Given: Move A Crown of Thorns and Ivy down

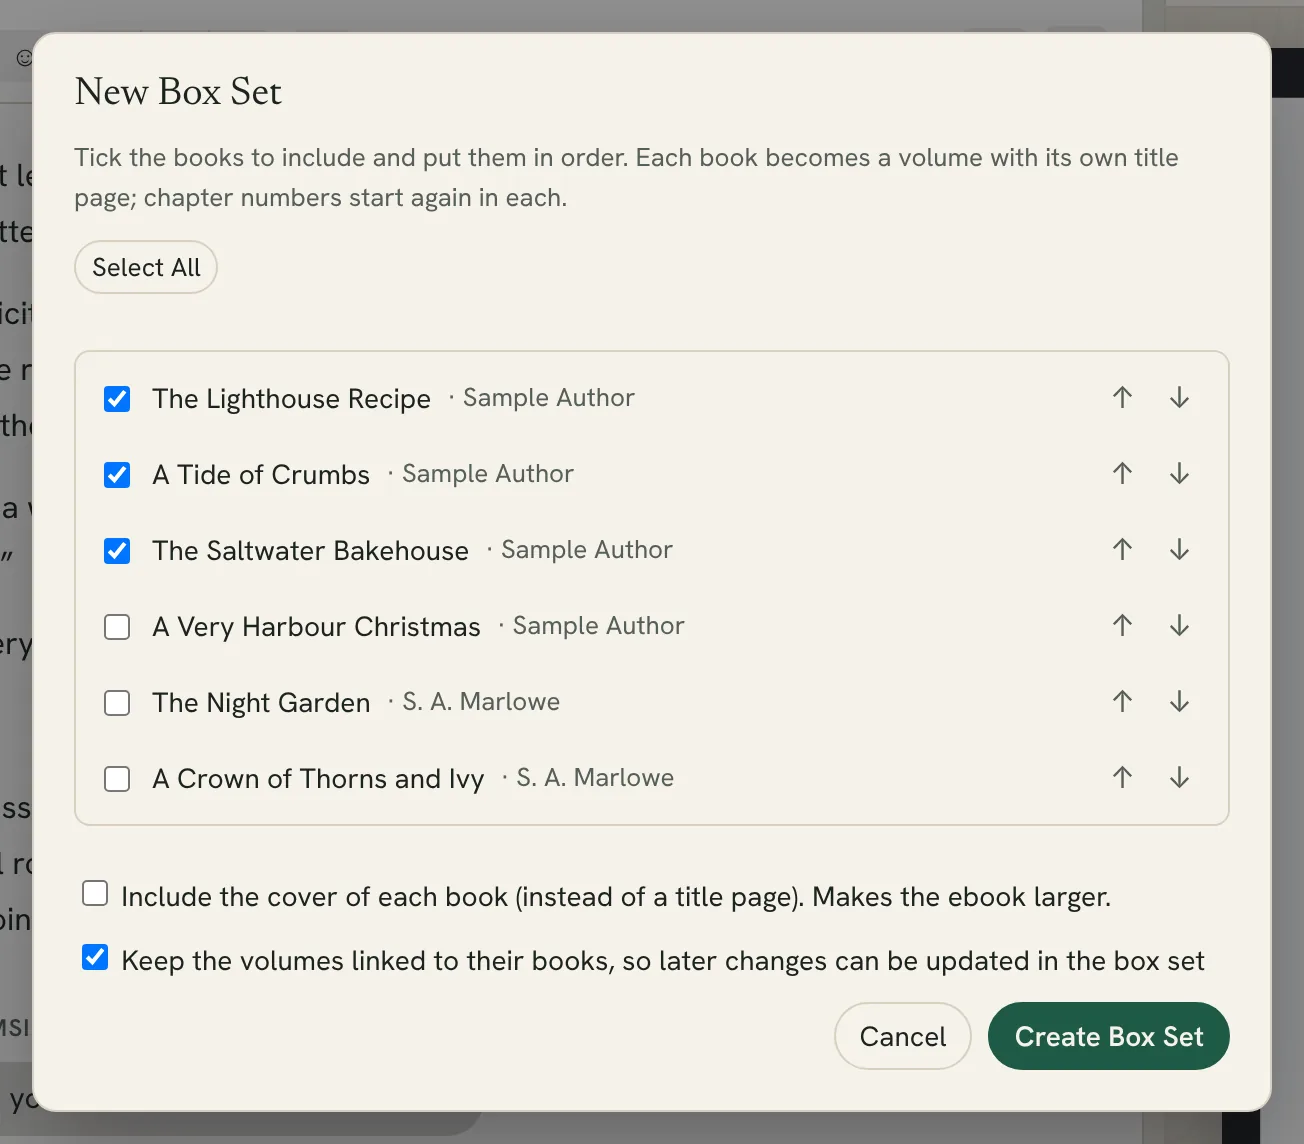Looking at the screenshot, I should point(1179,778).
